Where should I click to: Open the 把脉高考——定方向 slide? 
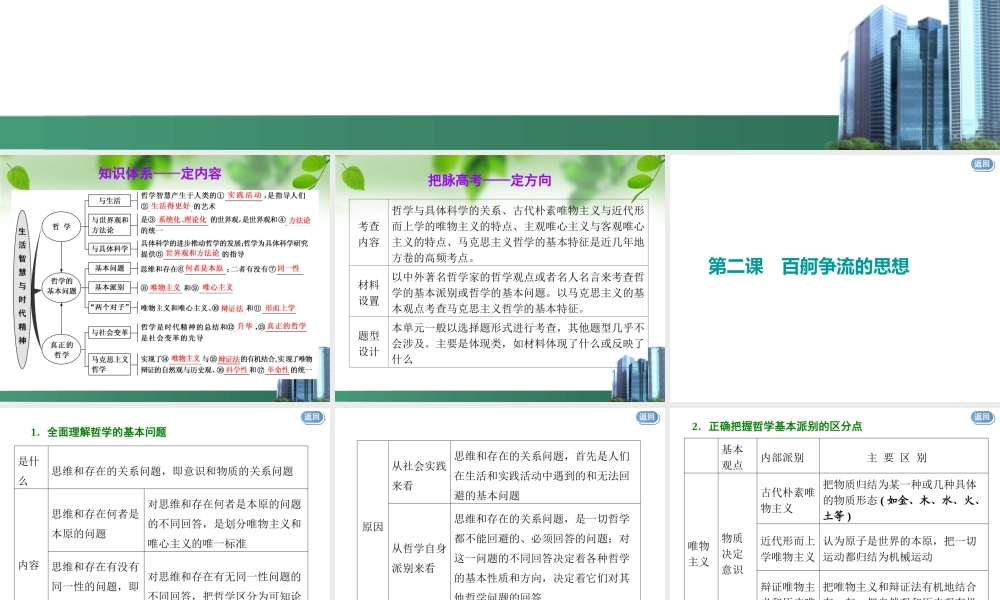(500, 278)
